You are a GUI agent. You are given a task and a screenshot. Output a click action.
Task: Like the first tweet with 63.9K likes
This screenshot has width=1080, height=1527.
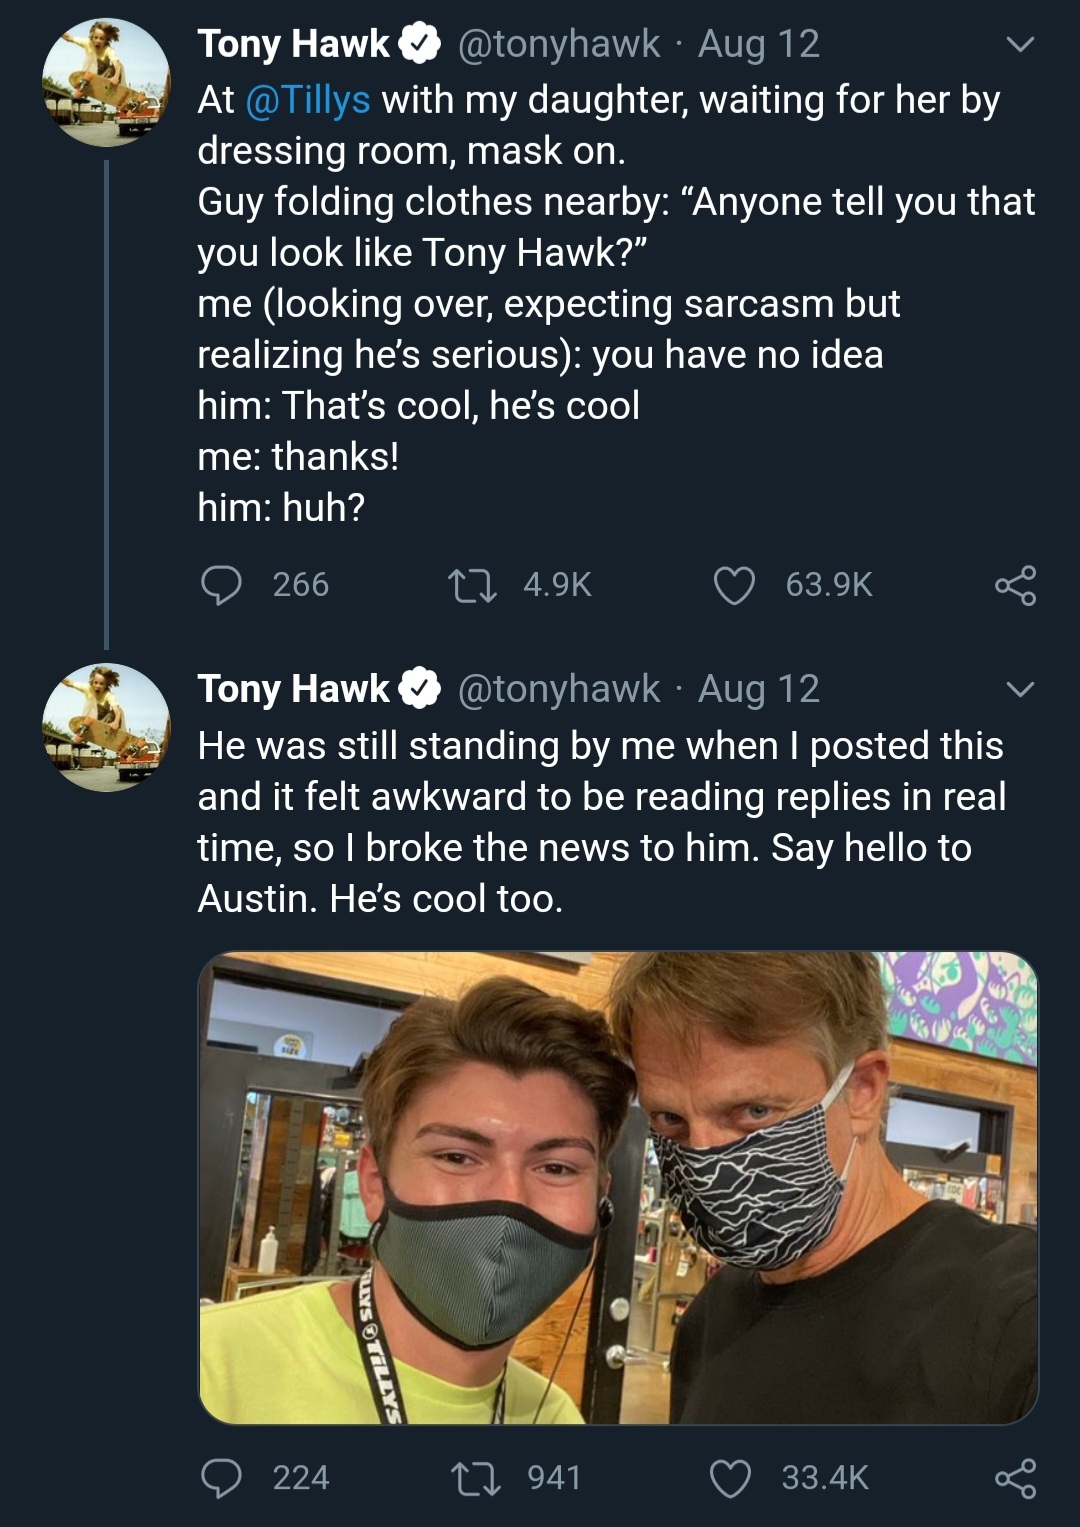pyautogui.click(x=734, y=585)
